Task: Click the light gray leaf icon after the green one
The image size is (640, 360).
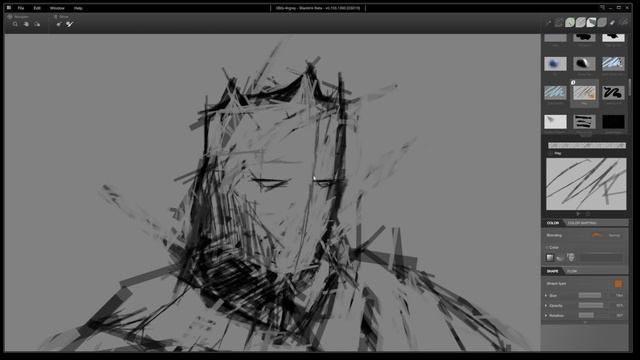Action: click(x=580, y=22)
